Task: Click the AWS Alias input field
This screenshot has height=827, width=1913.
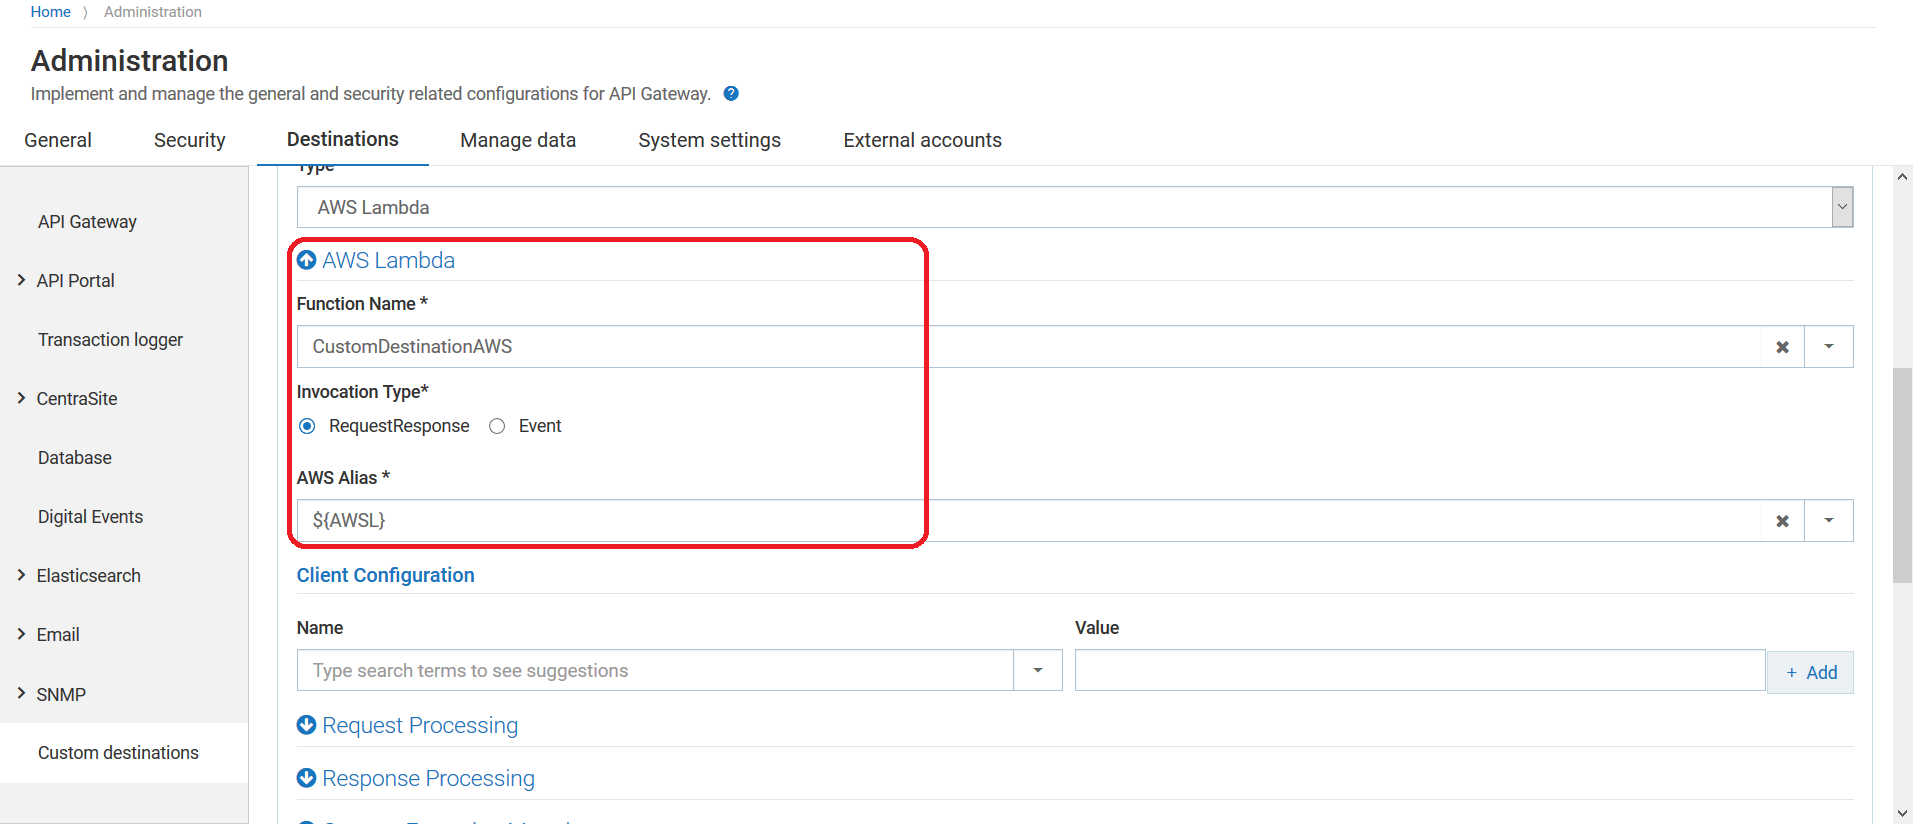Action: (1028, 521)
